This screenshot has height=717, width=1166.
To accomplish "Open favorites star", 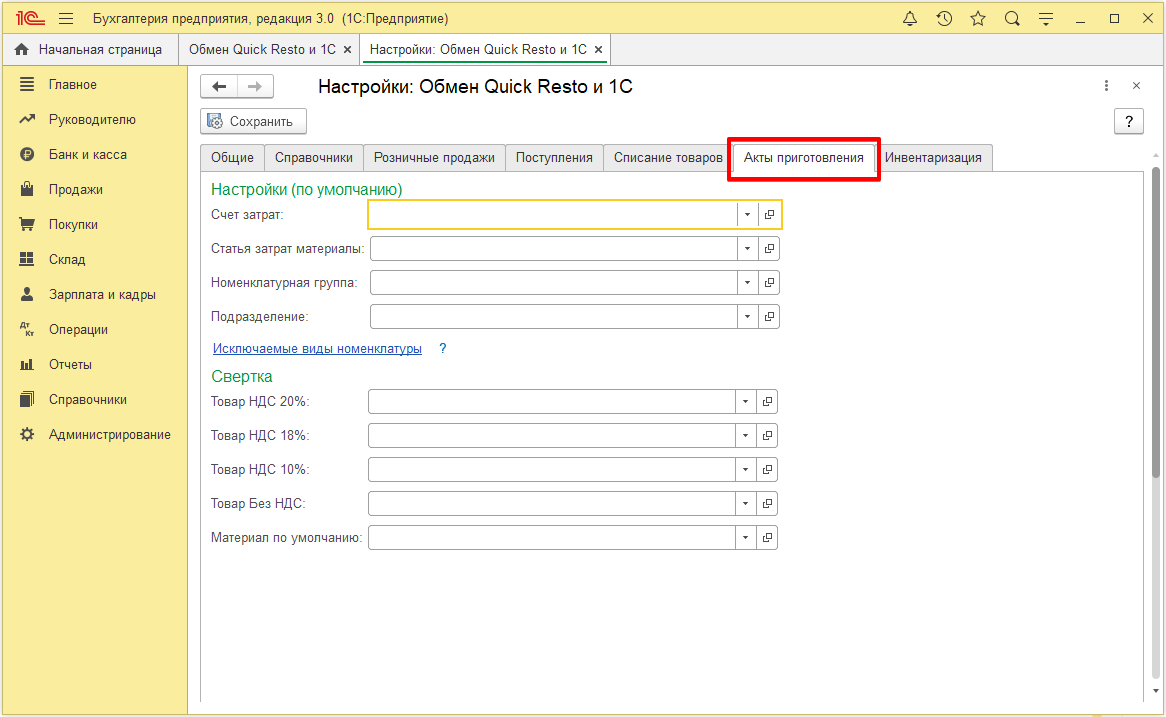I will (x=978, y=19).
